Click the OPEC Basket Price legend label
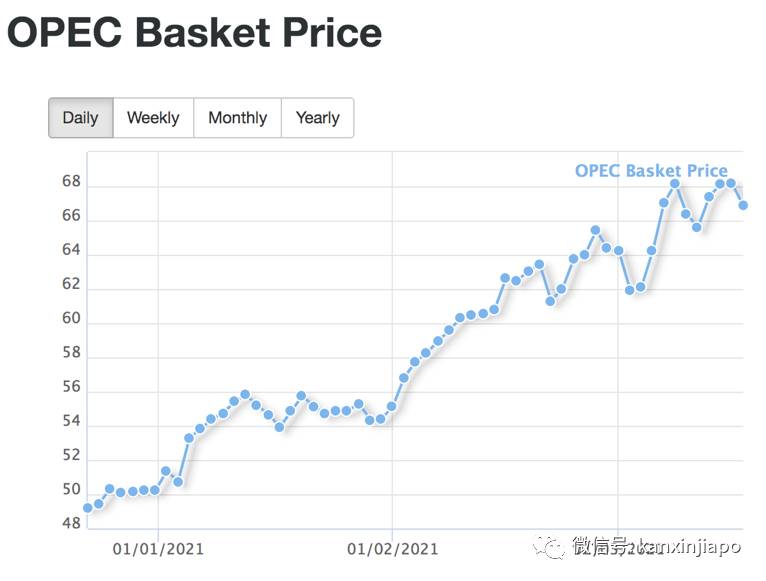This screenshot has height=581, width=766. point(651,171)
